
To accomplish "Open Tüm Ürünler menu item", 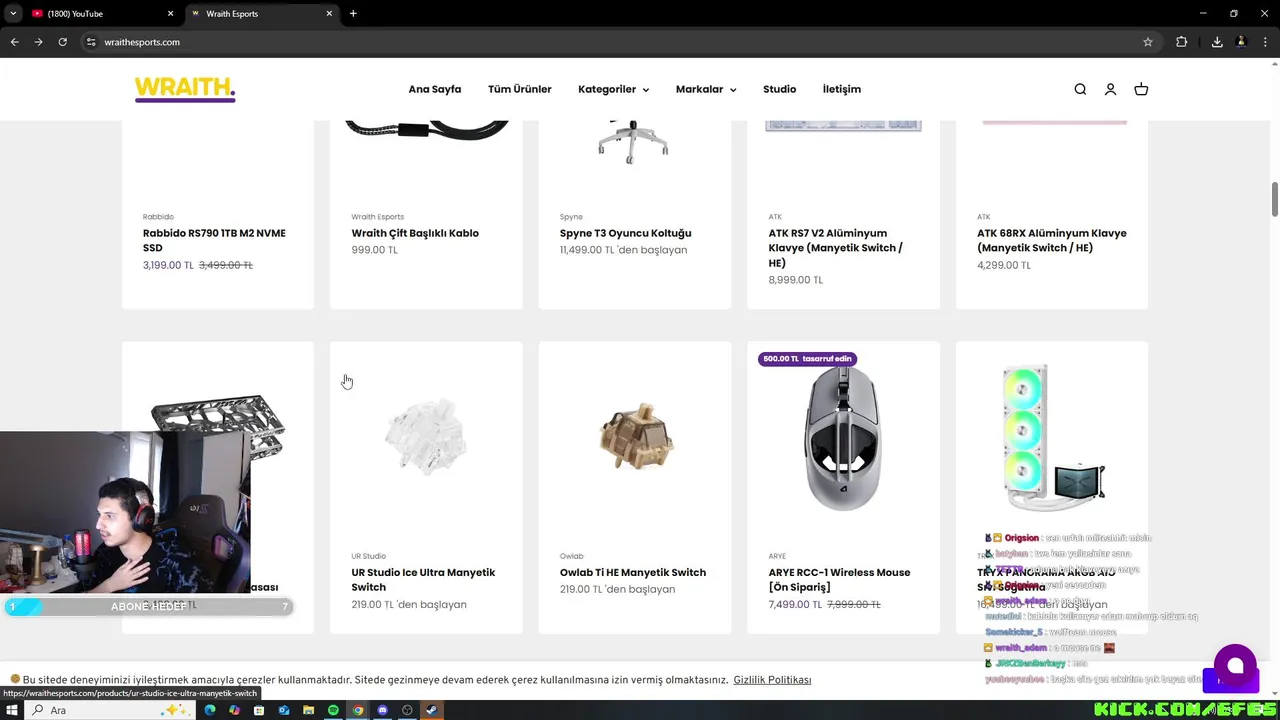I will point(519,89).
